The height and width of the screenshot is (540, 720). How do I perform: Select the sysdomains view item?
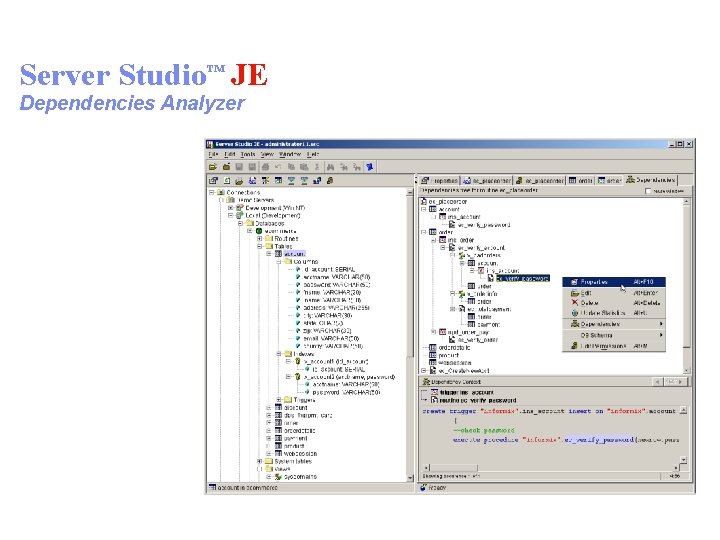tap(300, 477)
